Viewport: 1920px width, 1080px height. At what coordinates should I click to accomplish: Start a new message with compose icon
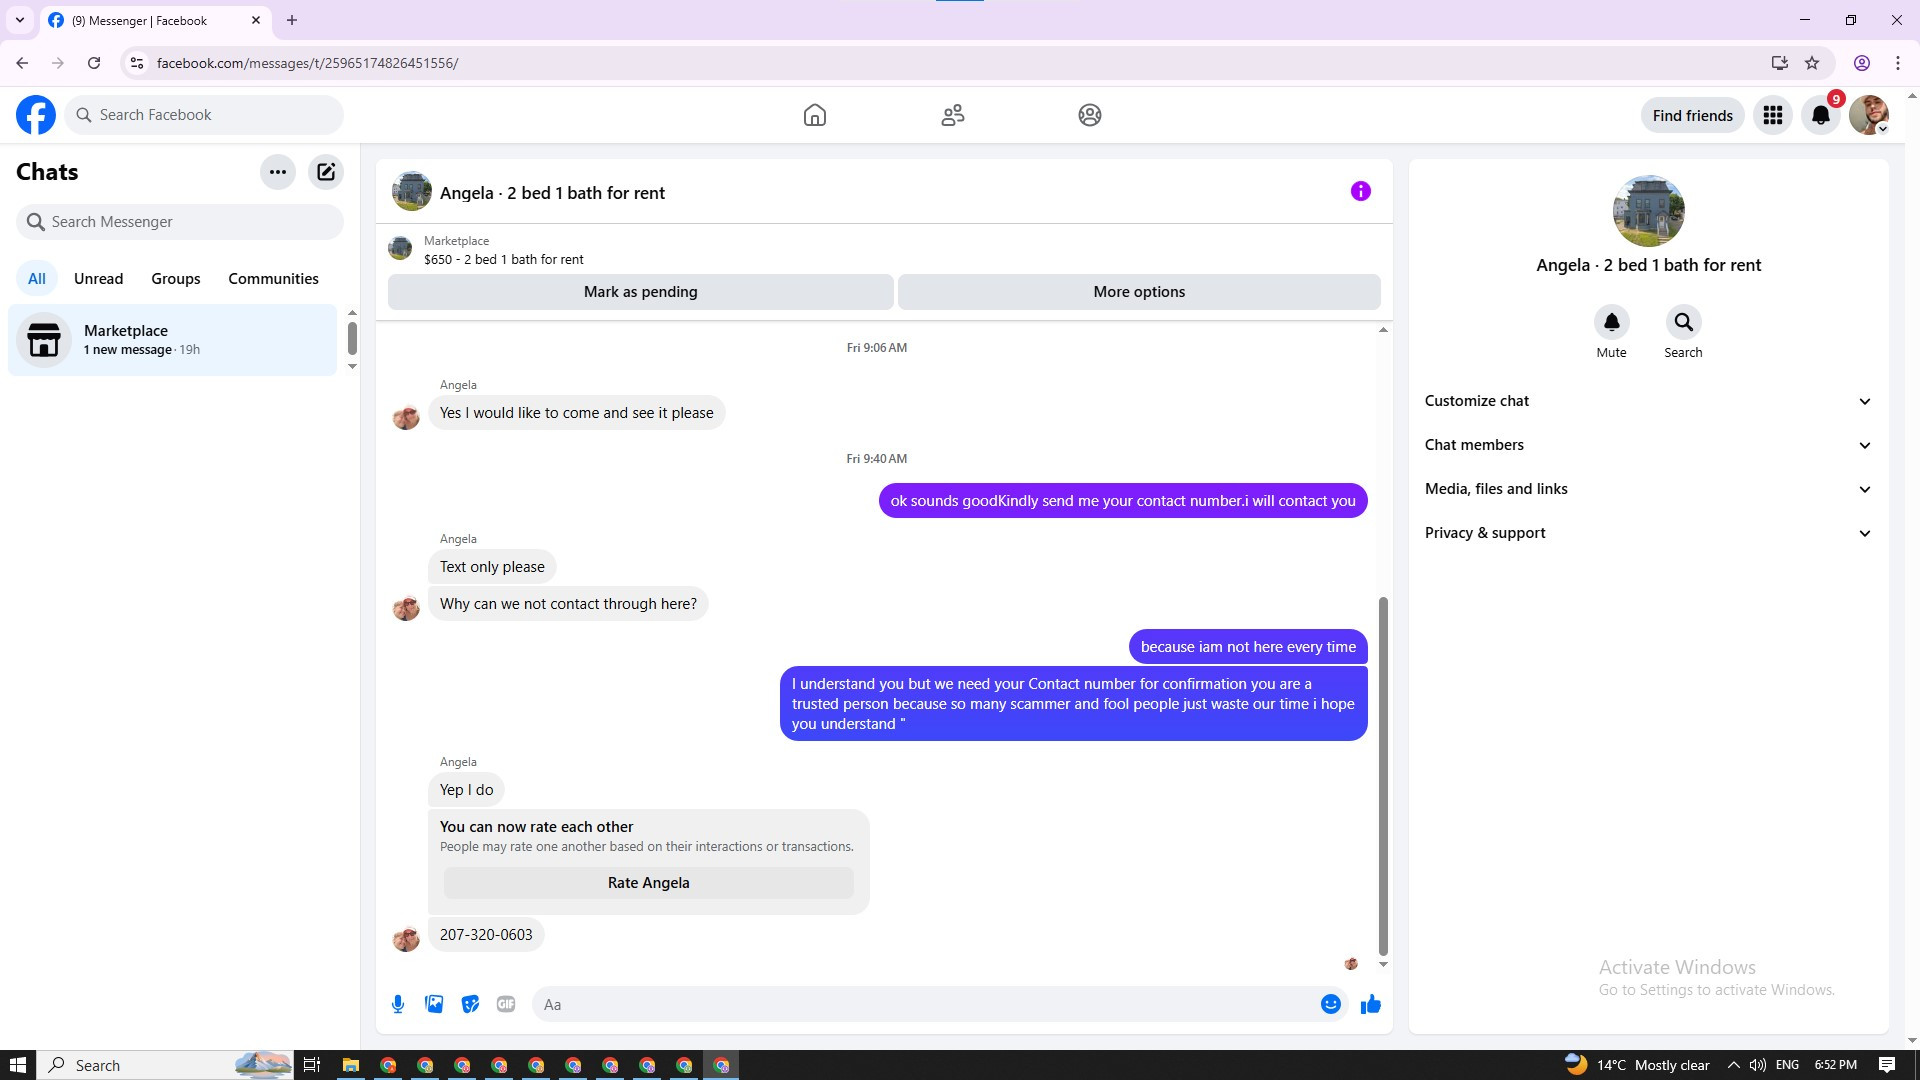326,172
